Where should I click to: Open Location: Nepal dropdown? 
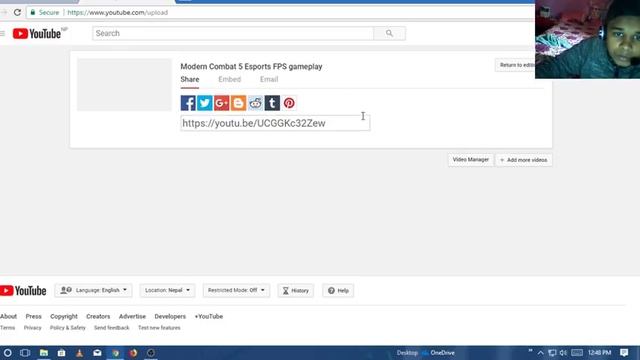pyautogui.click(x=167, y=290)
